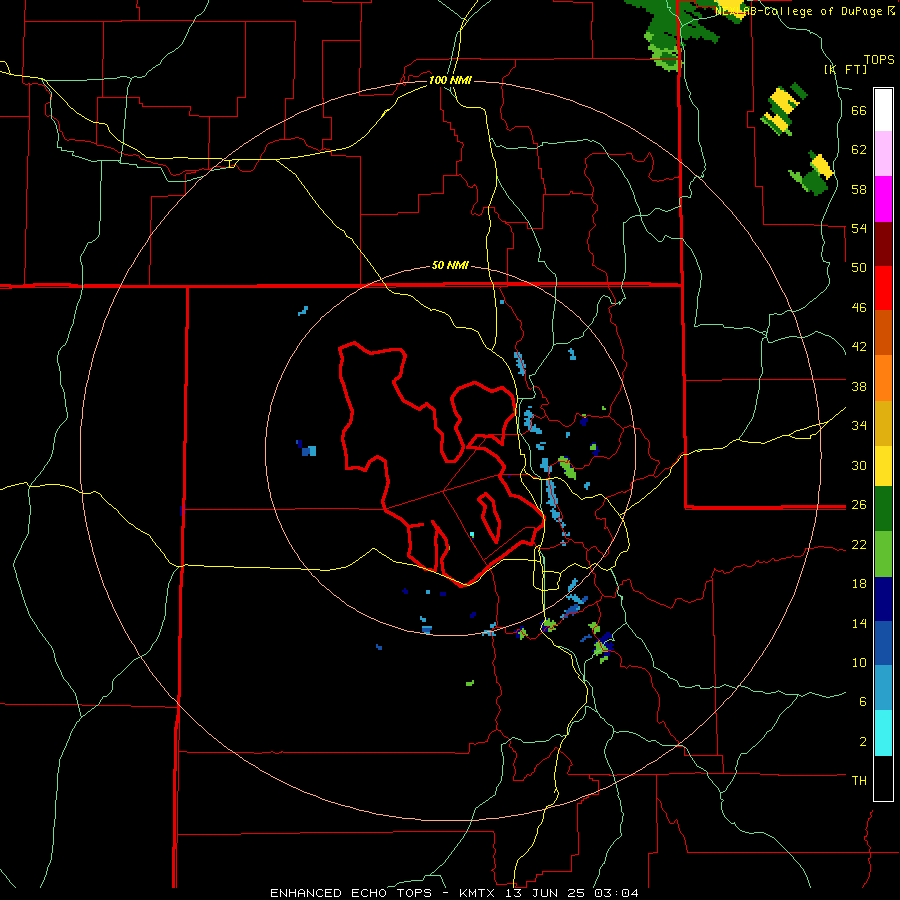Click the legend value "22"

[x=859, y=545]
